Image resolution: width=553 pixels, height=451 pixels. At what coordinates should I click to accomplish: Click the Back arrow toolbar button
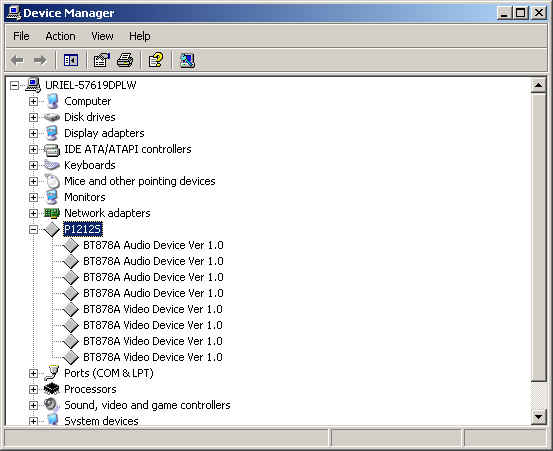[17, 60]
